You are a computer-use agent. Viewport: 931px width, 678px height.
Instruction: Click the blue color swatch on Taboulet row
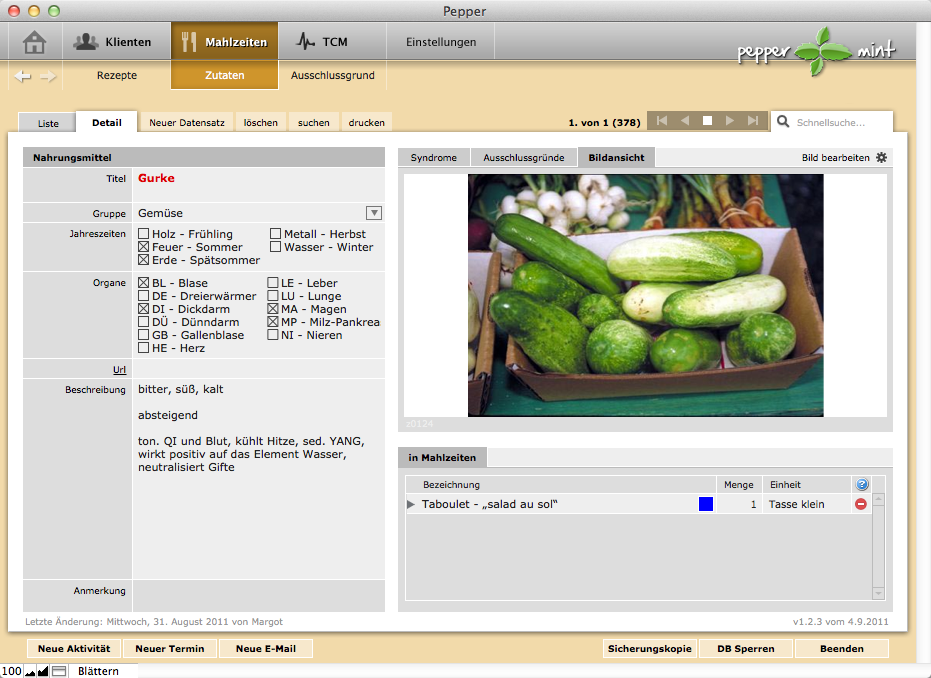coord(706,504)
